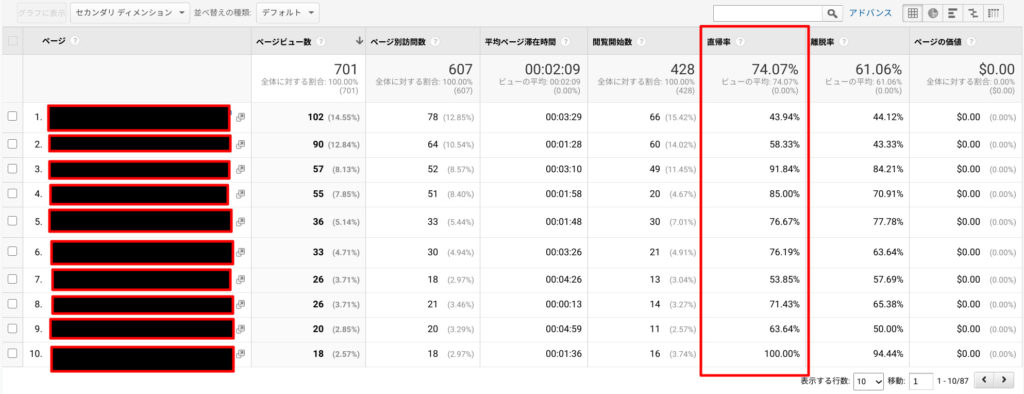1024x394 pixels.
Task: Open row 5 page link icon
Action: pos(240,222)
